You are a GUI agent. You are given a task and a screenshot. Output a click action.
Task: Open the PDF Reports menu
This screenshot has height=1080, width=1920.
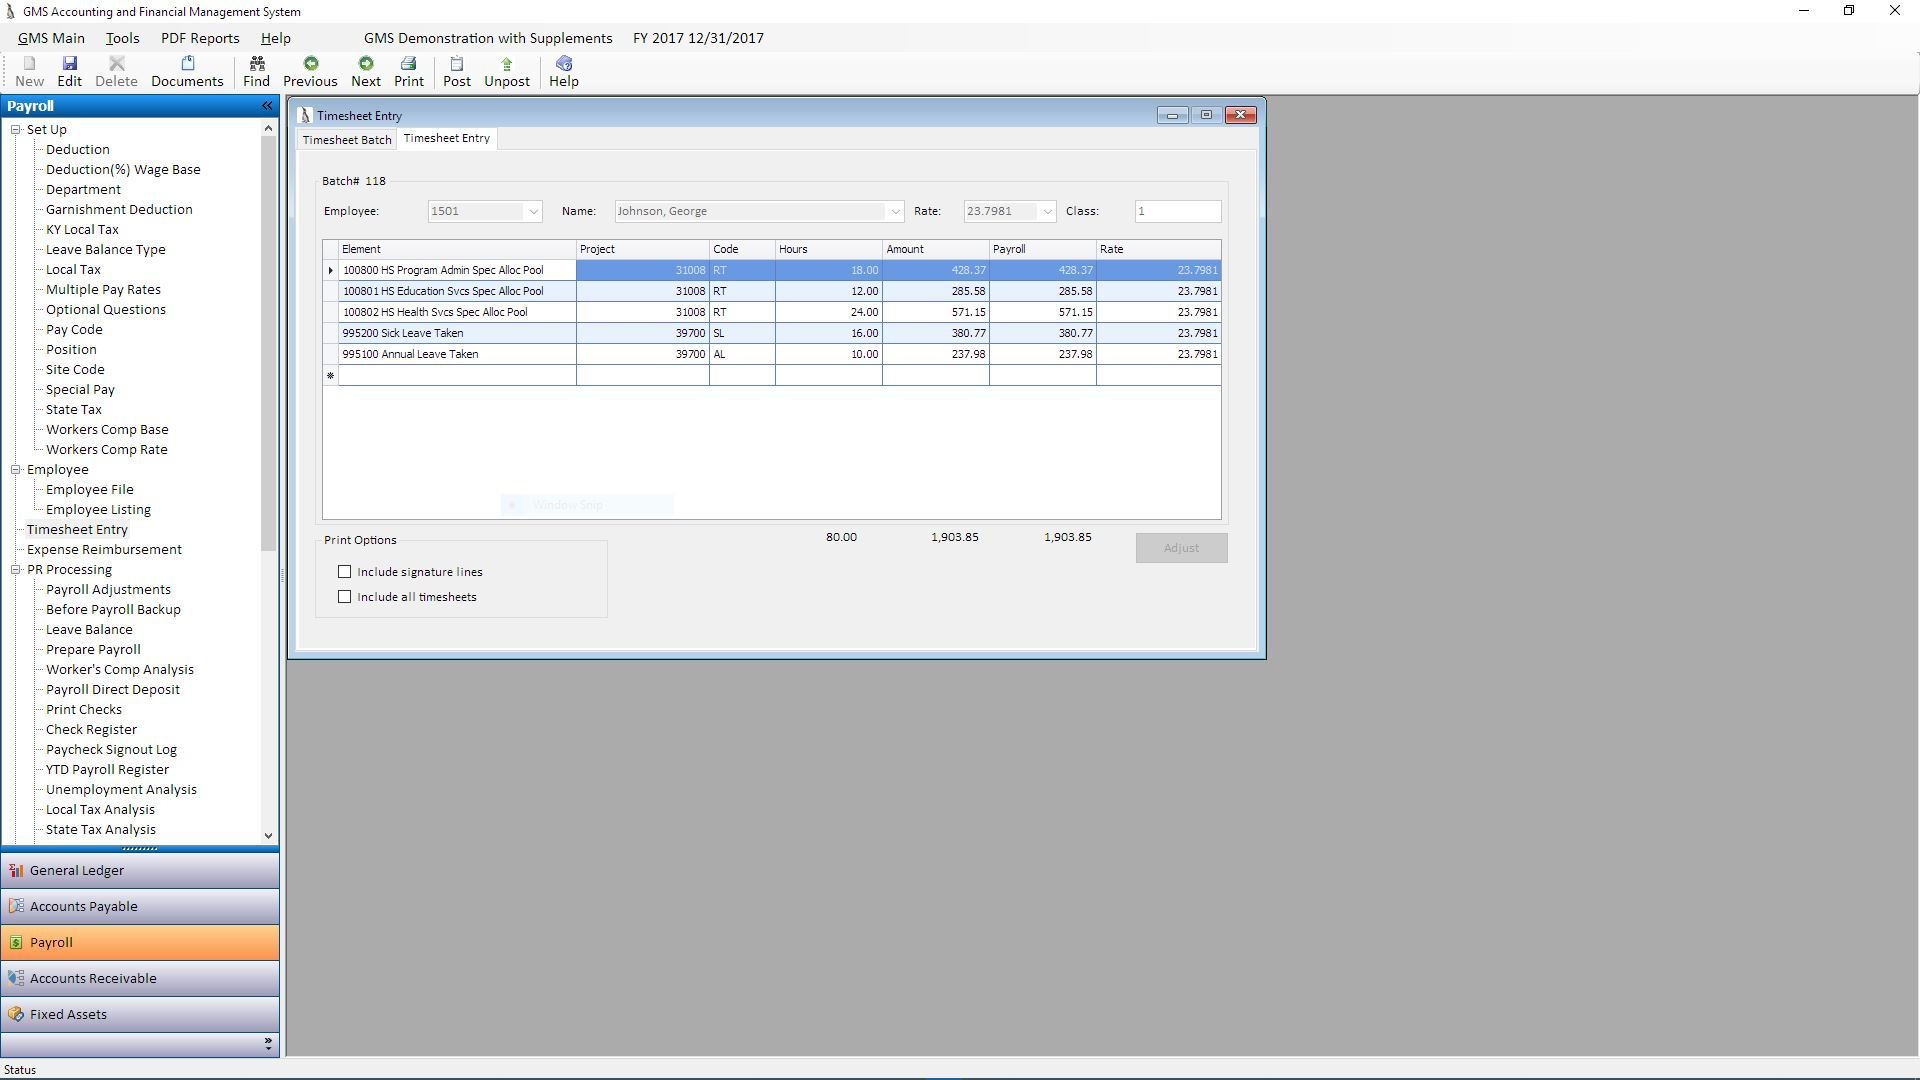200,38
